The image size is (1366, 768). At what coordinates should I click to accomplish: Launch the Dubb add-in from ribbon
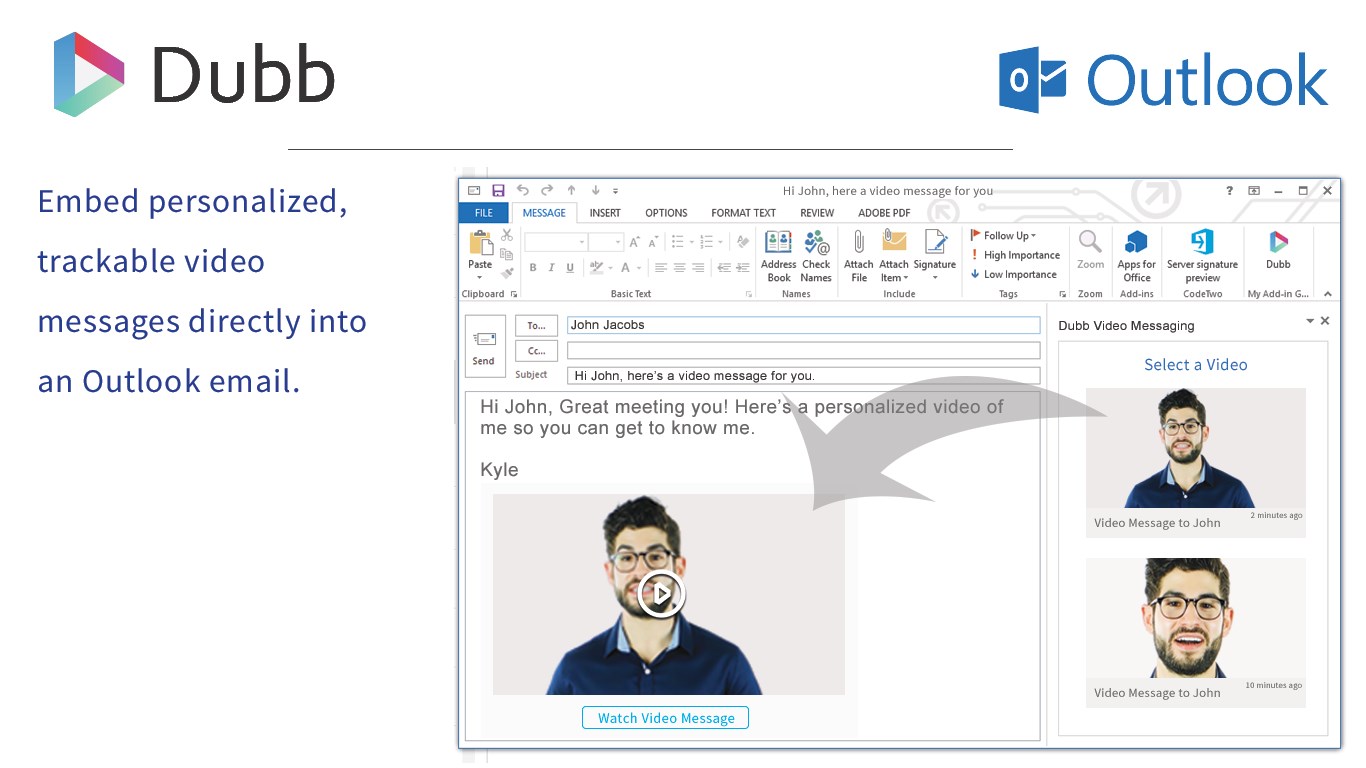click(1278, 250)
